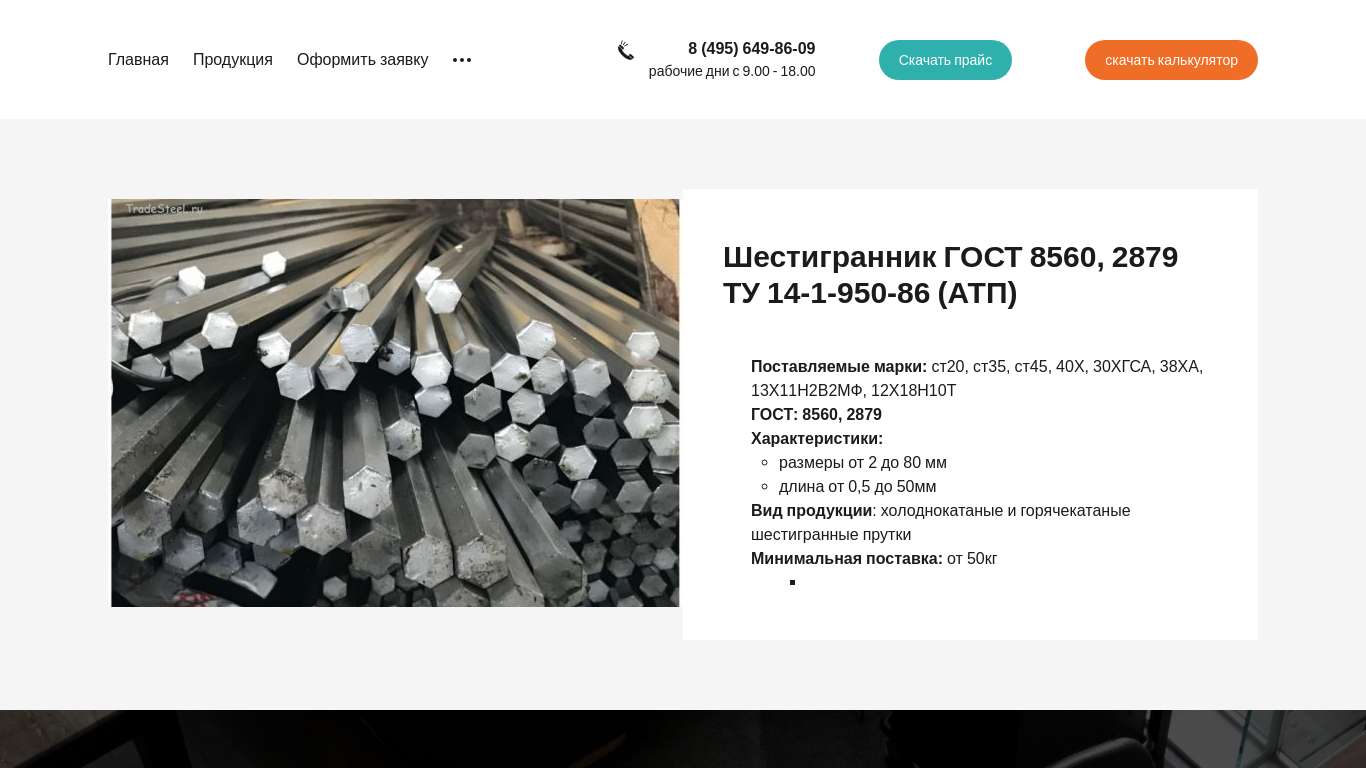Image resolution: width=1366 pixels, height=768 pixels.
Task: Expand the three-dots more menu
Action: [x=462, y=60]
